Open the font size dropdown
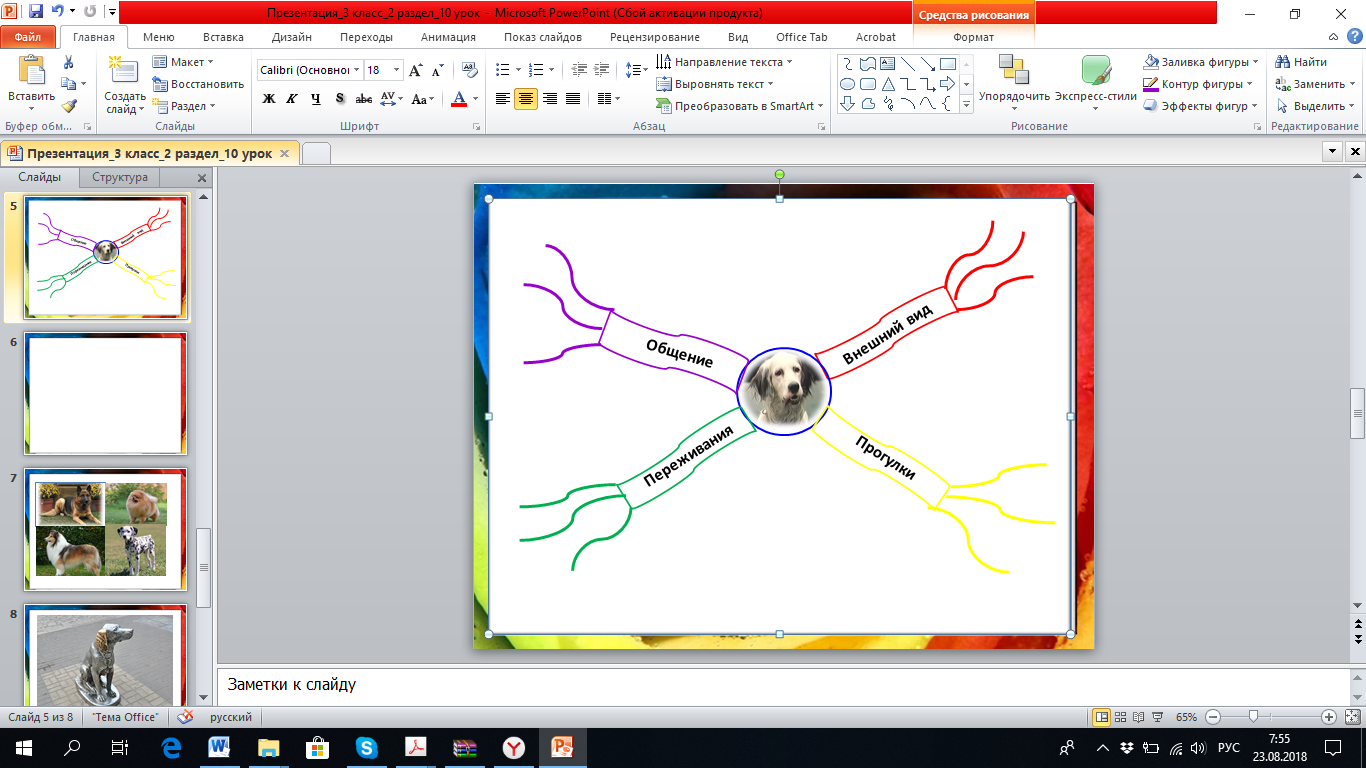 (x=397, y=70)
